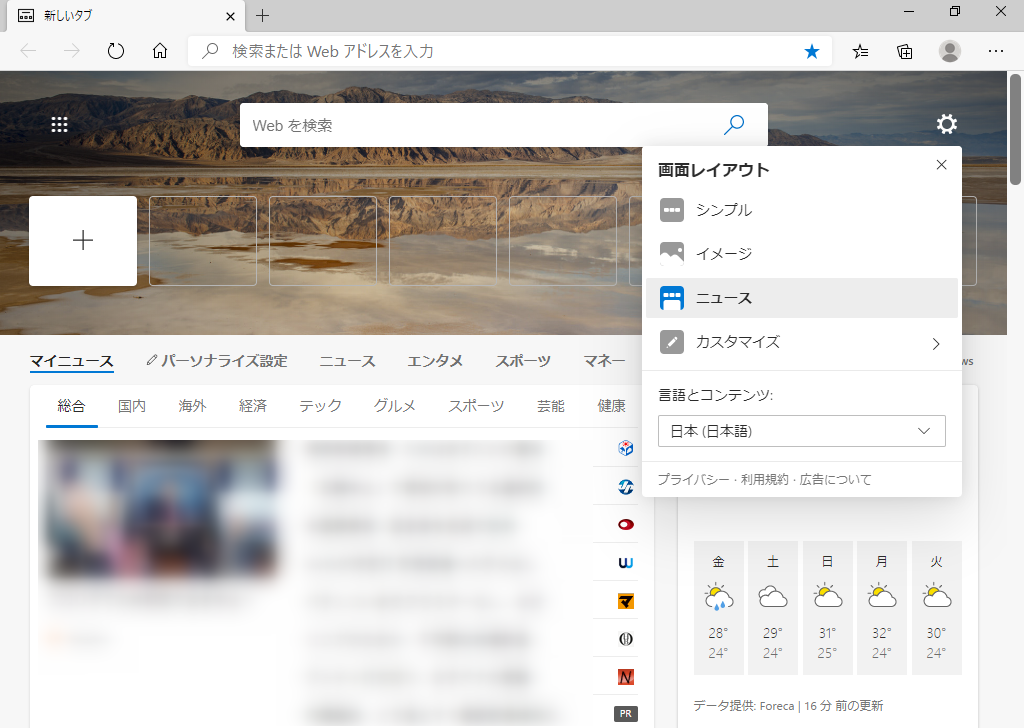Open the favorites list icon
Screen dimensions: 1024x728
[860, 51]
